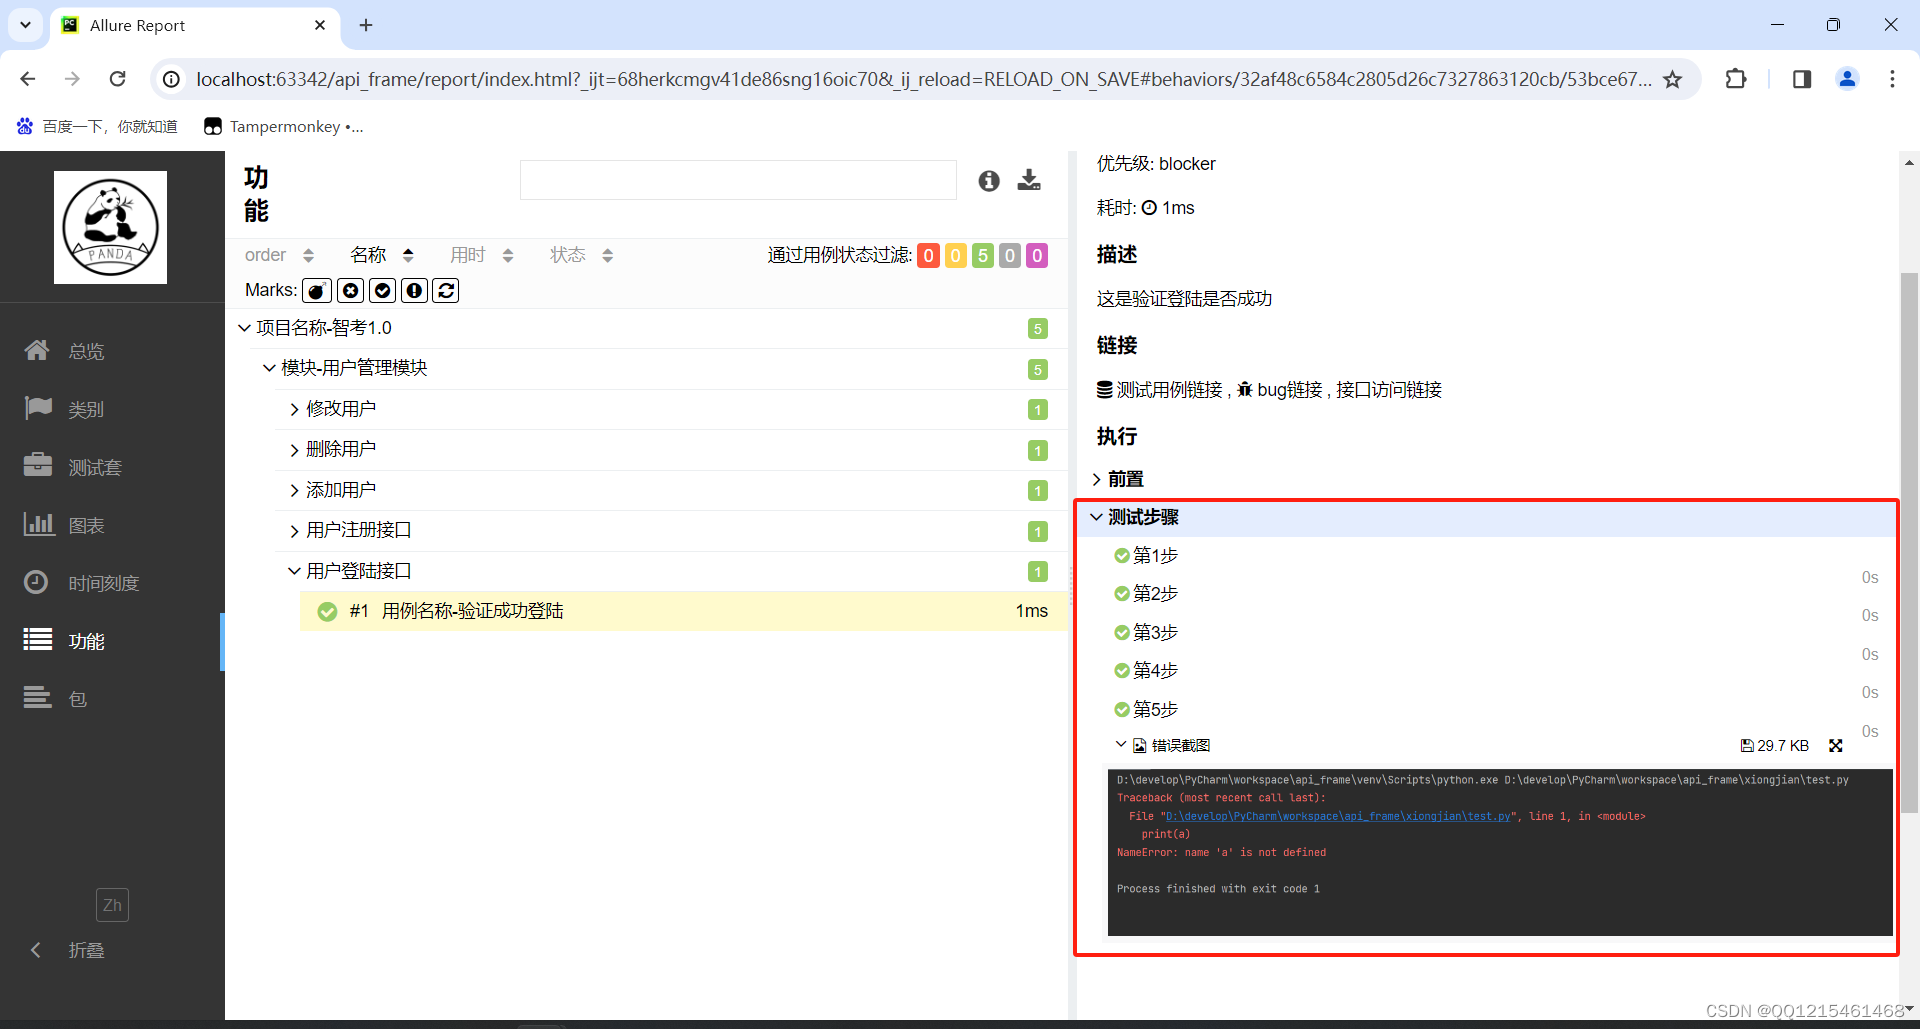Screen dimensions: 1920x1029
Task: Toggle the red failed status filter
Action: tap(929, 256)
